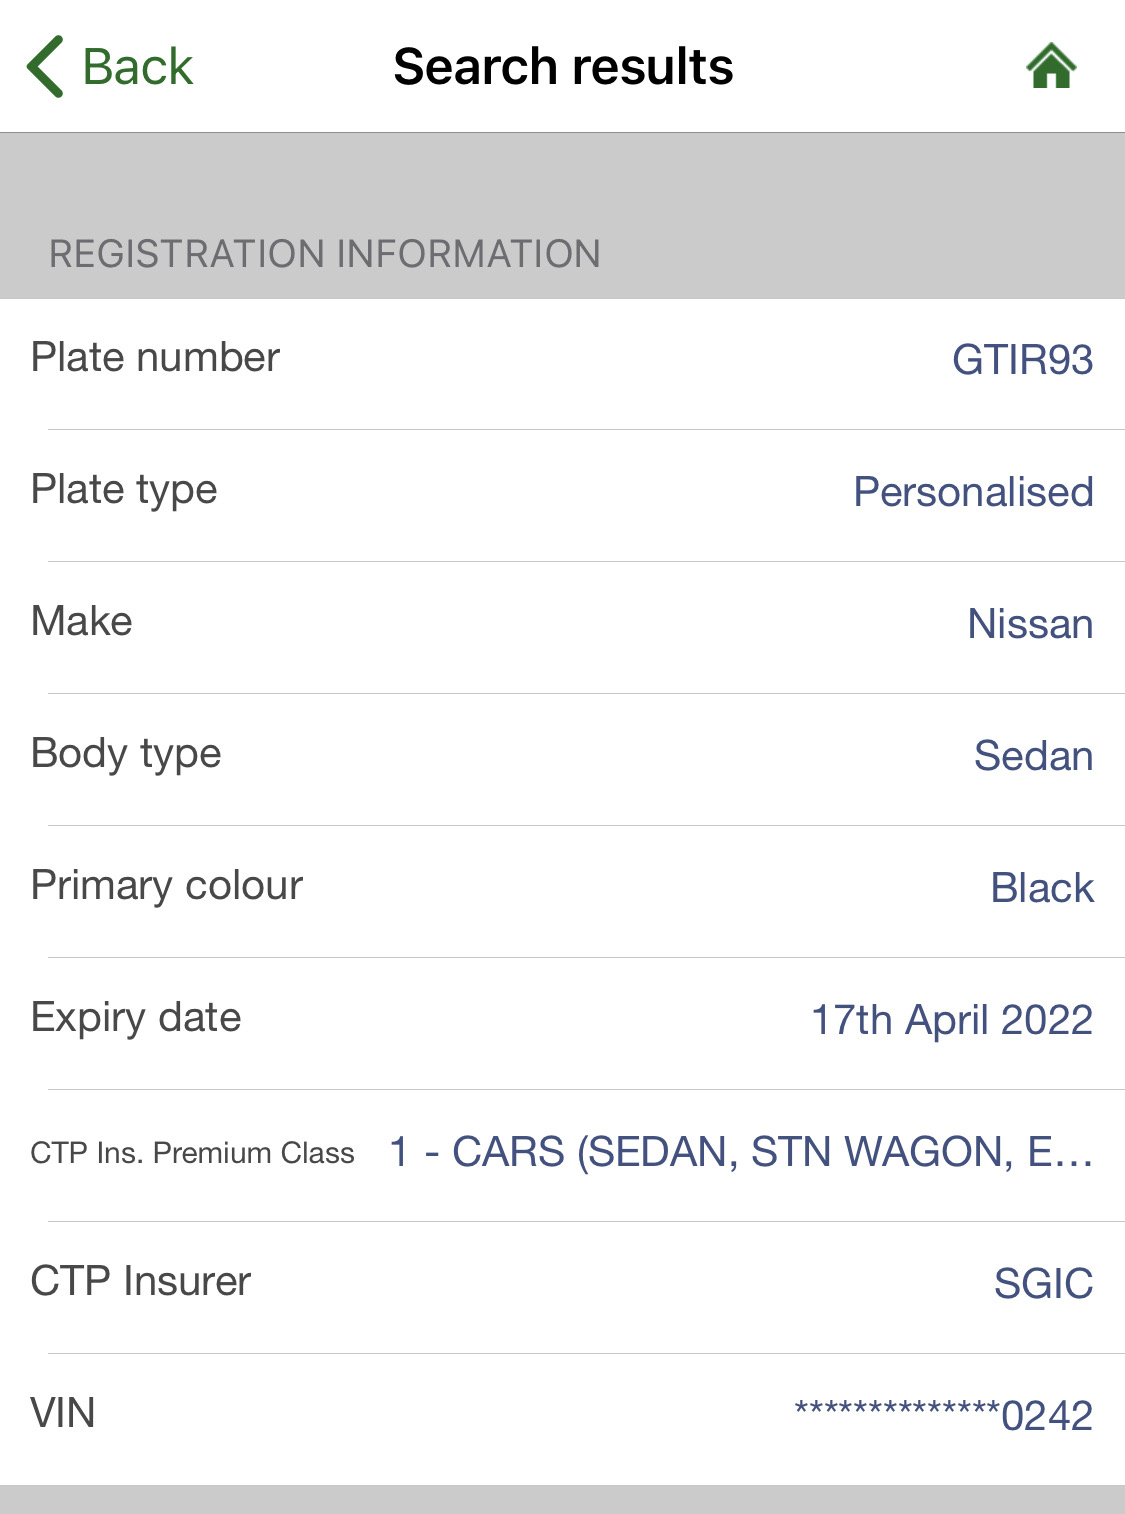This screenshot has height=1514, width=1125.
Task: Tap the green back chevron icon
Action: coord(46,67)
